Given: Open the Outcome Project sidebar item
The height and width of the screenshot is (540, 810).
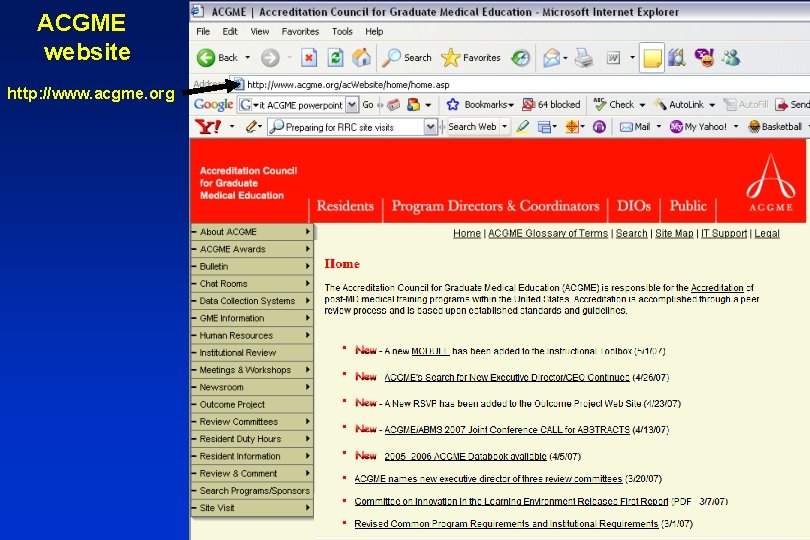Looking at the screenshot, I should [252, 405].
